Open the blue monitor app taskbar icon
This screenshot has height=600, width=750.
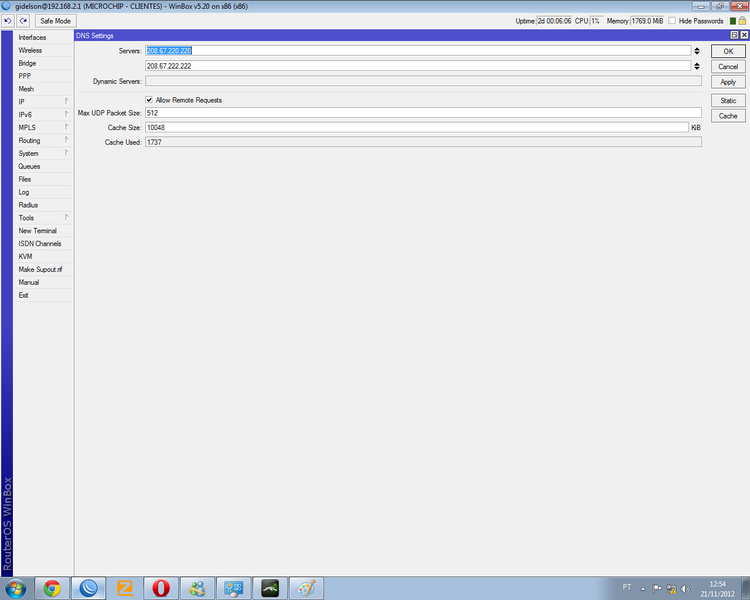(233, 588)
